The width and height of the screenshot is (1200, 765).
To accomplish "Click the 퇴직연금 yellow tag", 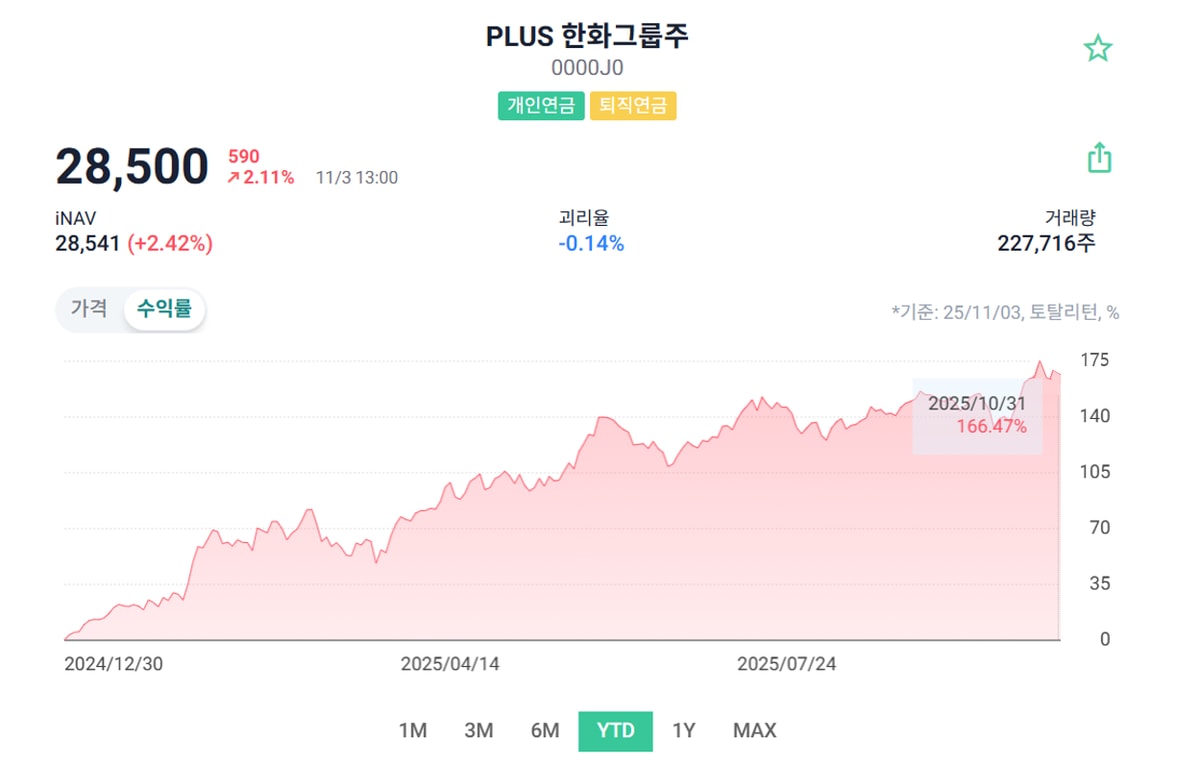I will coord(633,105).
